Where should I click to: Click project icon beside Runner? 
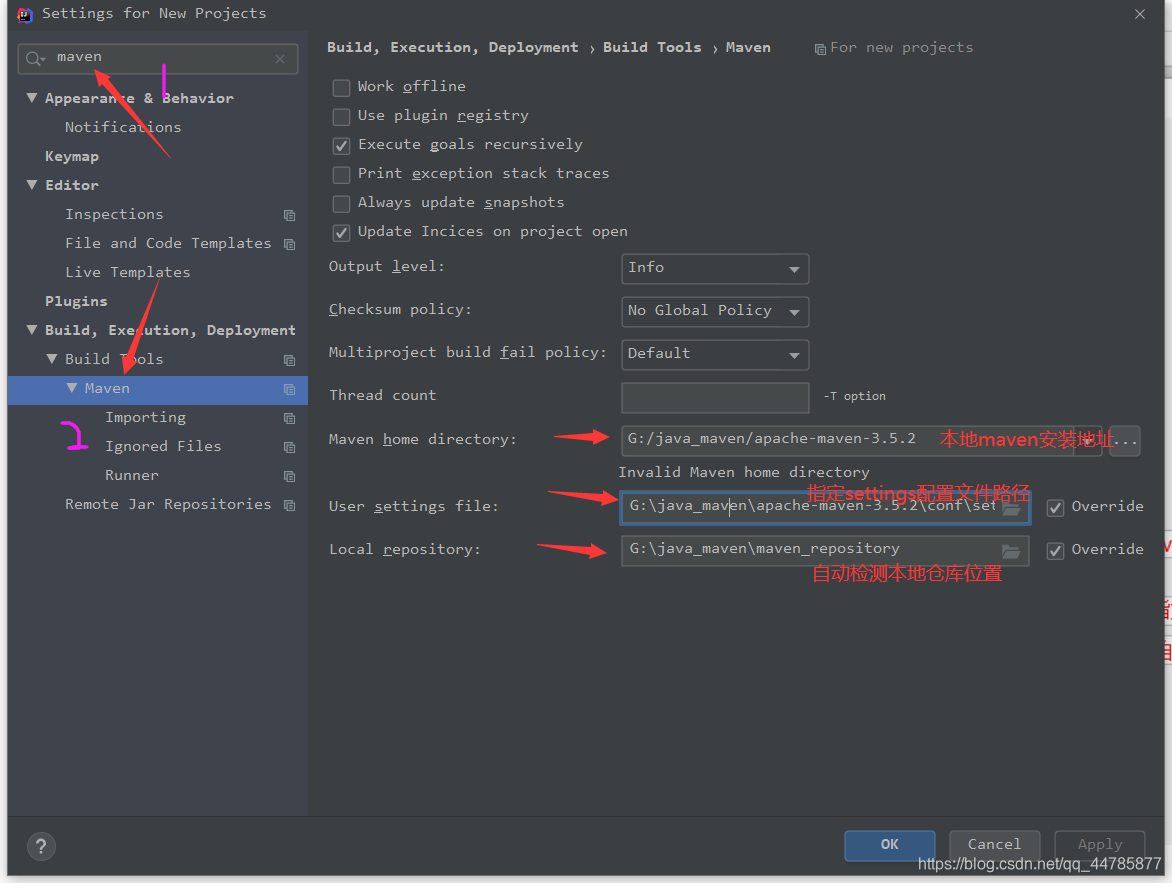point(289,476)
